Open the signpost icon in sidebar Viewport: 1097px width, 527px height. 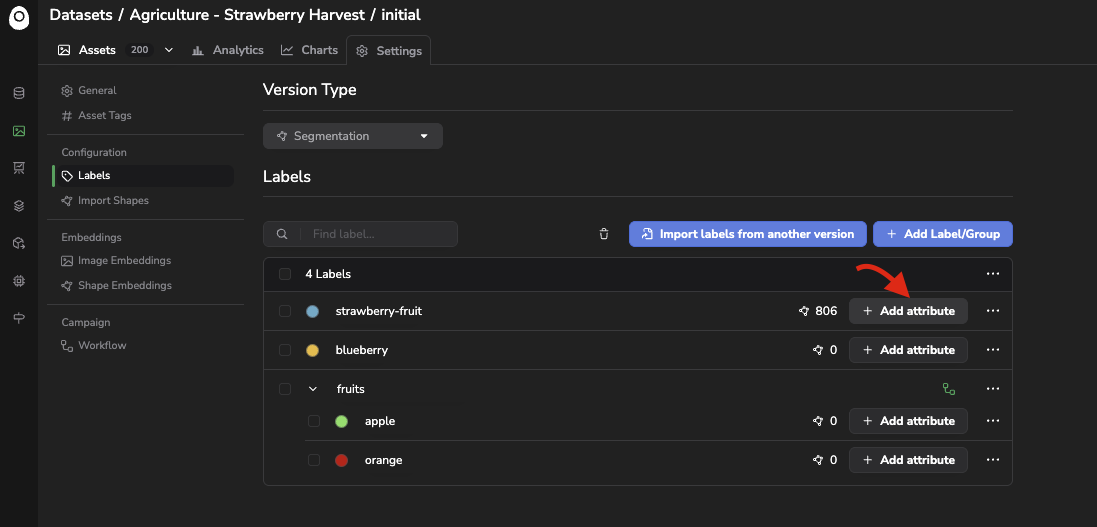pos(19,318)
